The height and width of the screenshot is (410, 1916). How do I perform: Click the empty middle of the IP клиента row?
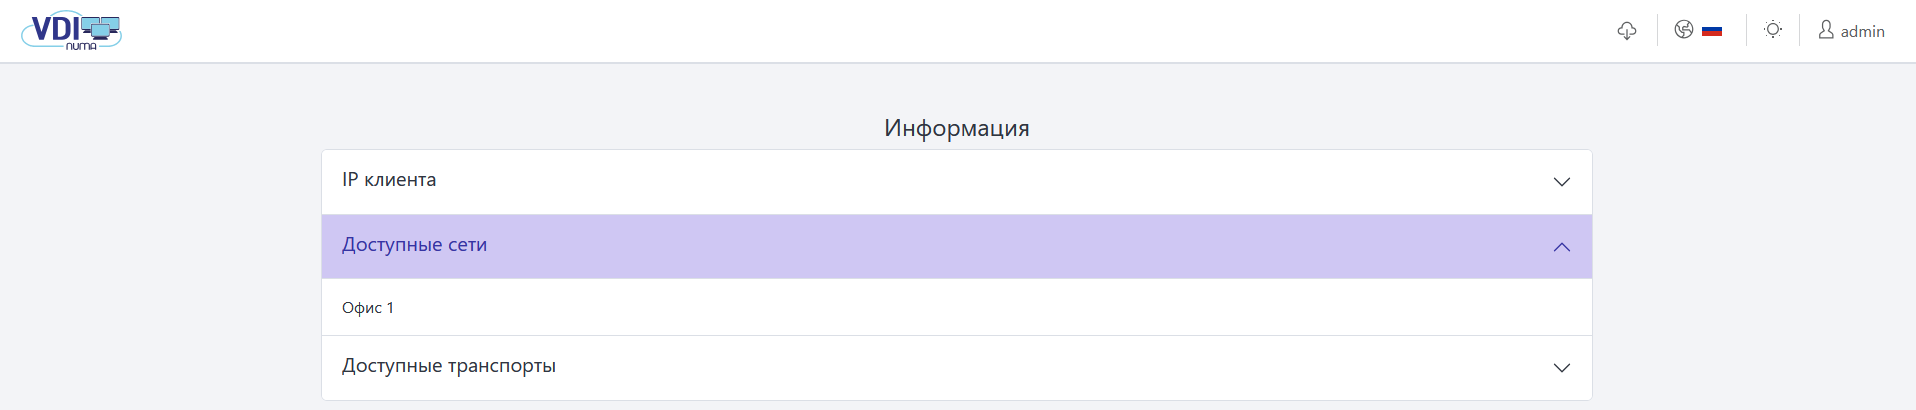click(x=956, y=181)
